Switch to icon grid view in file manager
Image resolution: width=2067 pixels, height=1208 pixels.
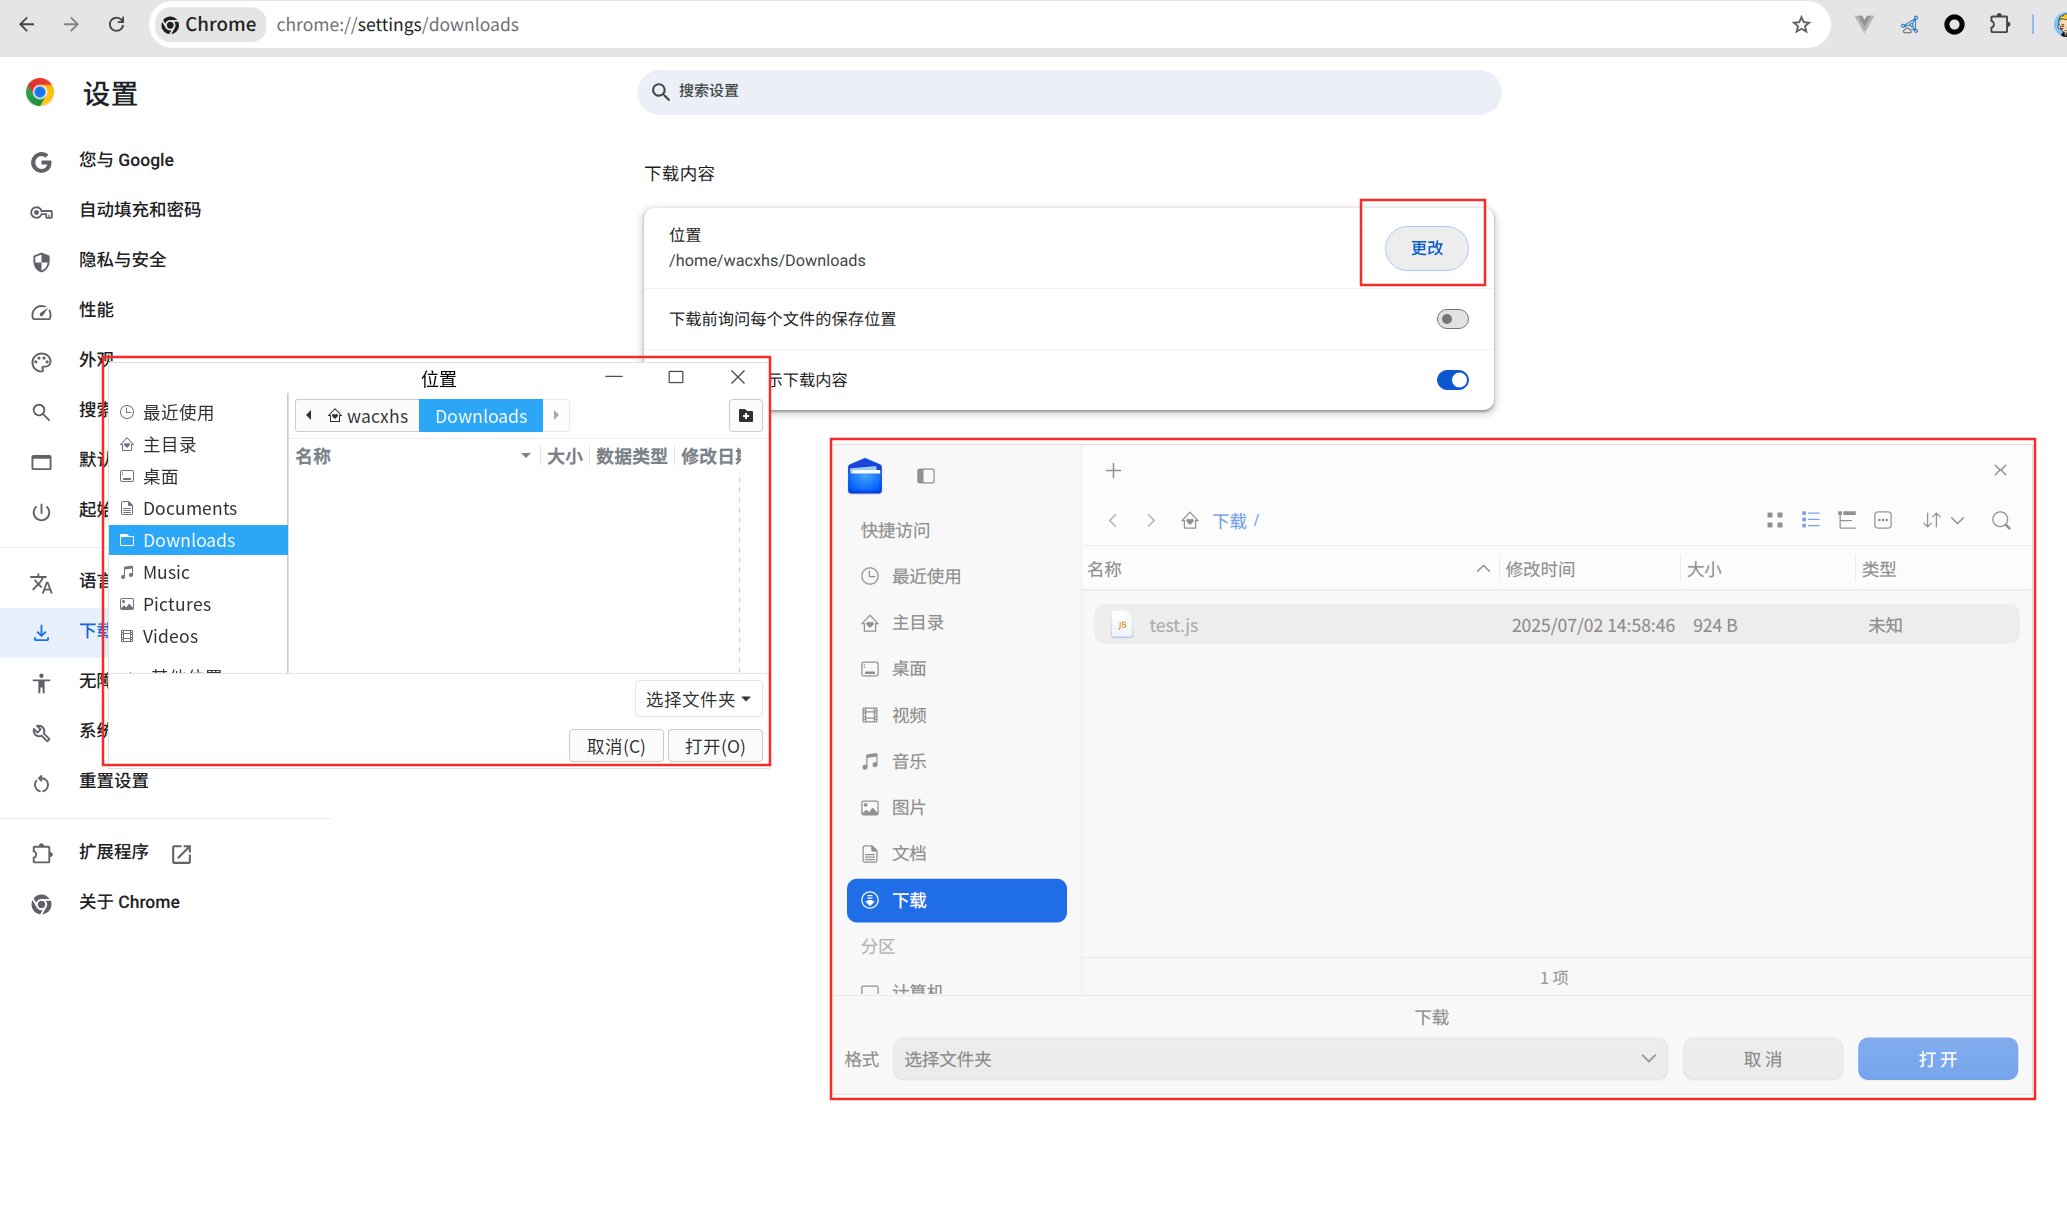[x=1775, y=520]
